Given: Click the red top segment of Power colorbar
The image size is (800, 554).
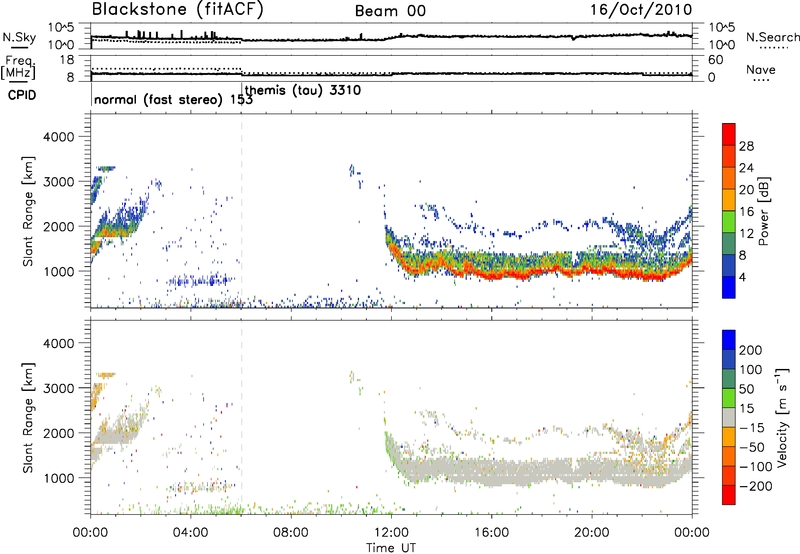Looking at the screenshot, I should [x=729, y=134].
